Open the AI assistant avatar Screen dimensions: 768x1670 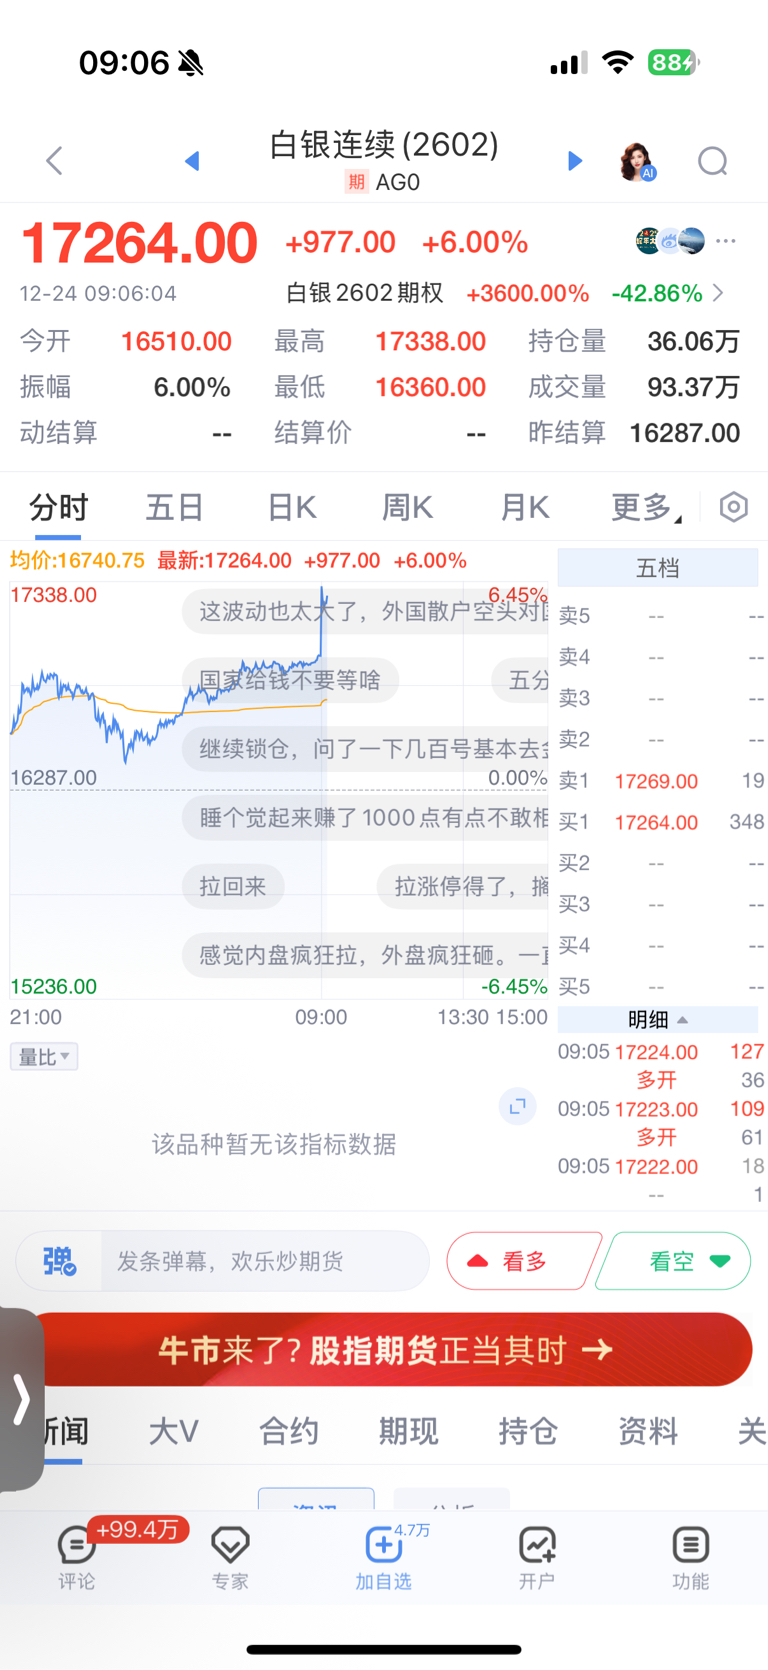pyautogui.click(x=637, y=161)
